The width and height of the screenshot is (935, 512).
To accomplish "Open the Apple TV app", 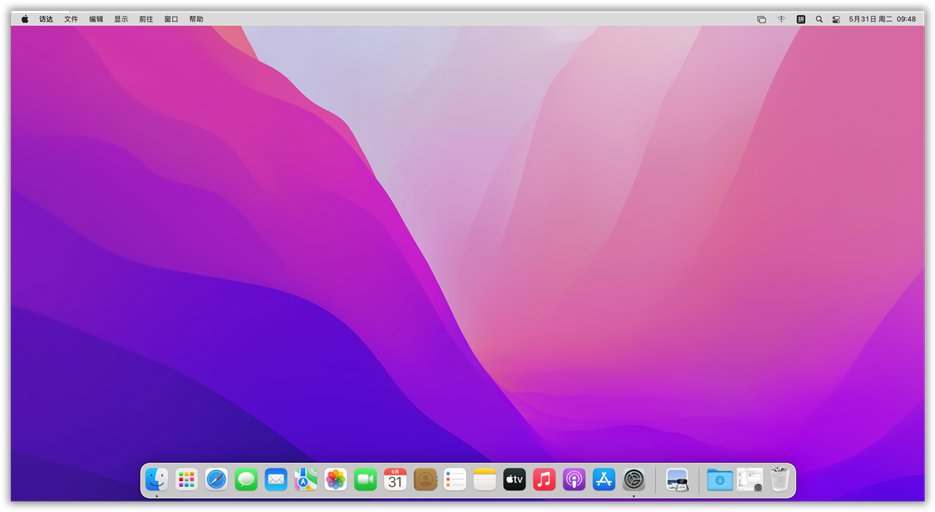I will [x=514, y=479].
